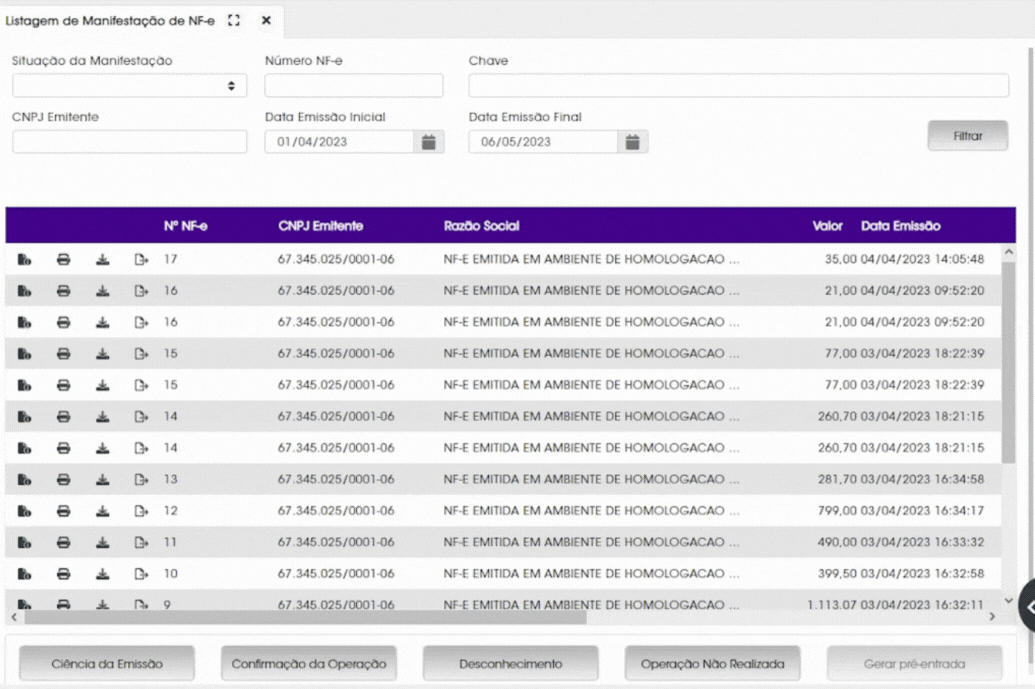Click the file export icon for NF-e 10
The image size is (1035, 689).
pyautogui.click(x=141, y=574)
